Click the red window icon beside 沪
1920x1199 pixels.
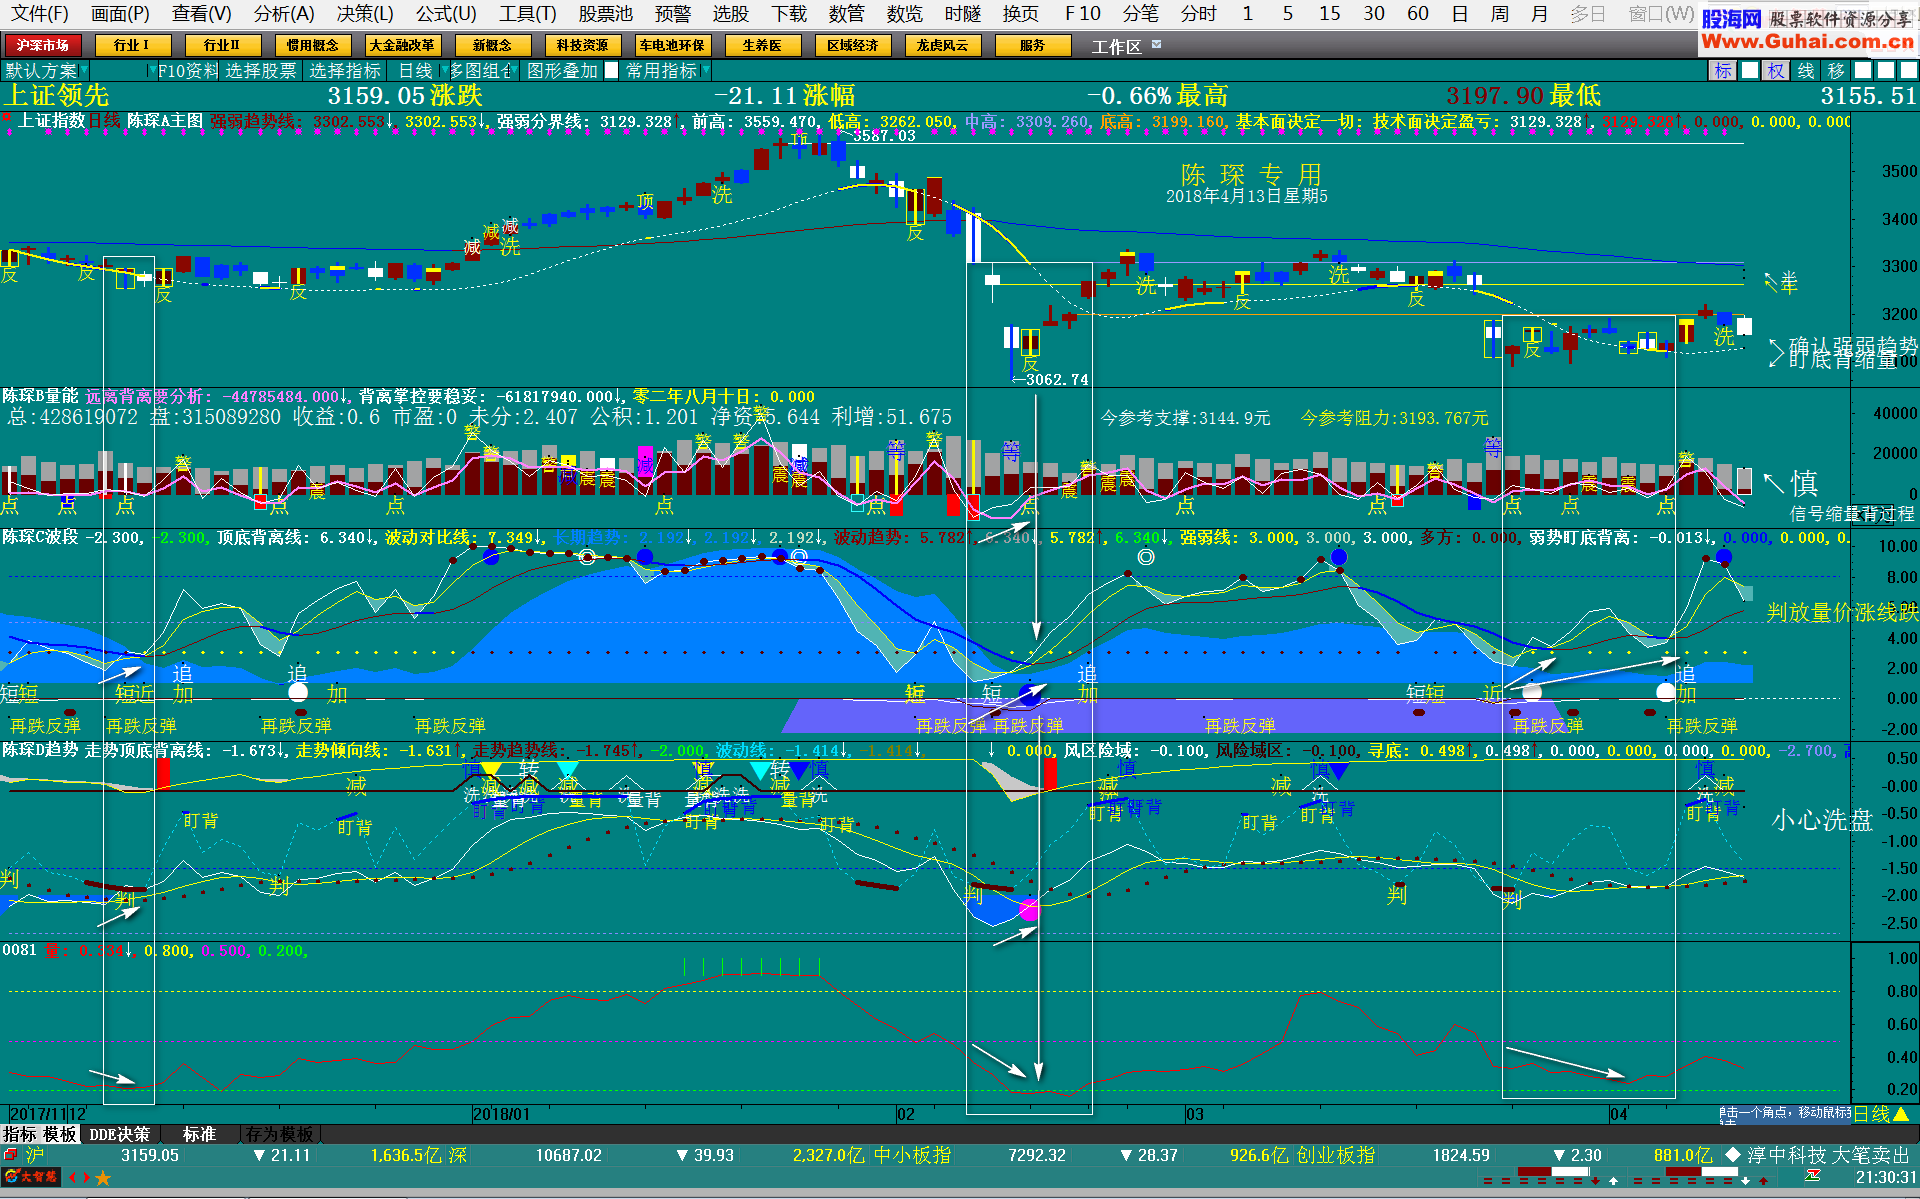[x=11, y=1155]
